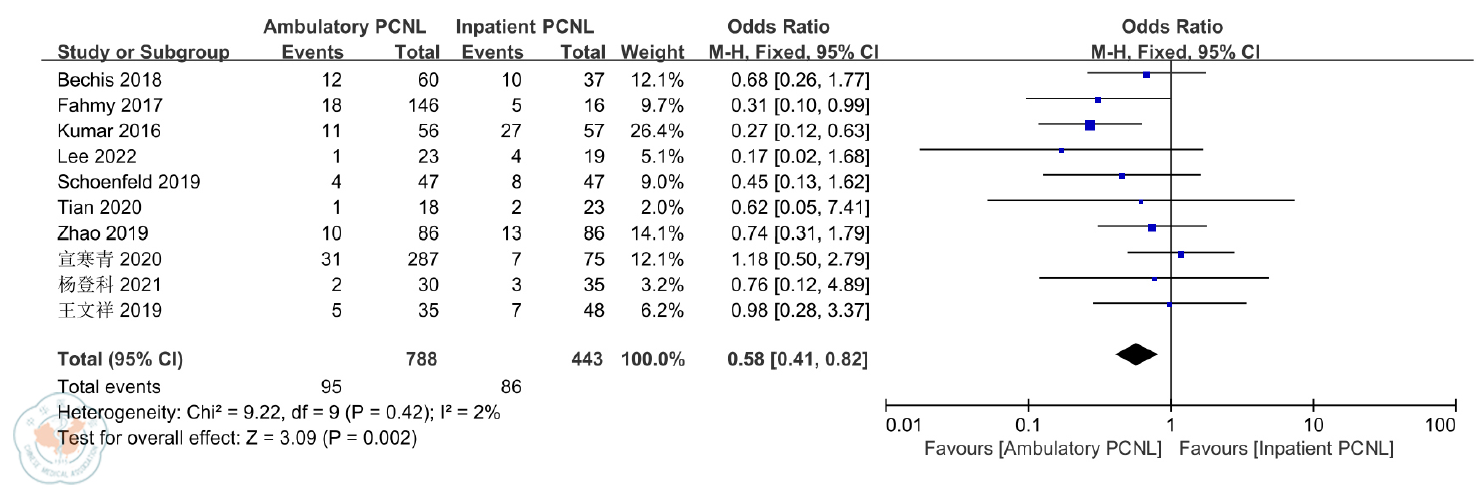Click the large blue square for Kumar 2016

point(1090,125)
